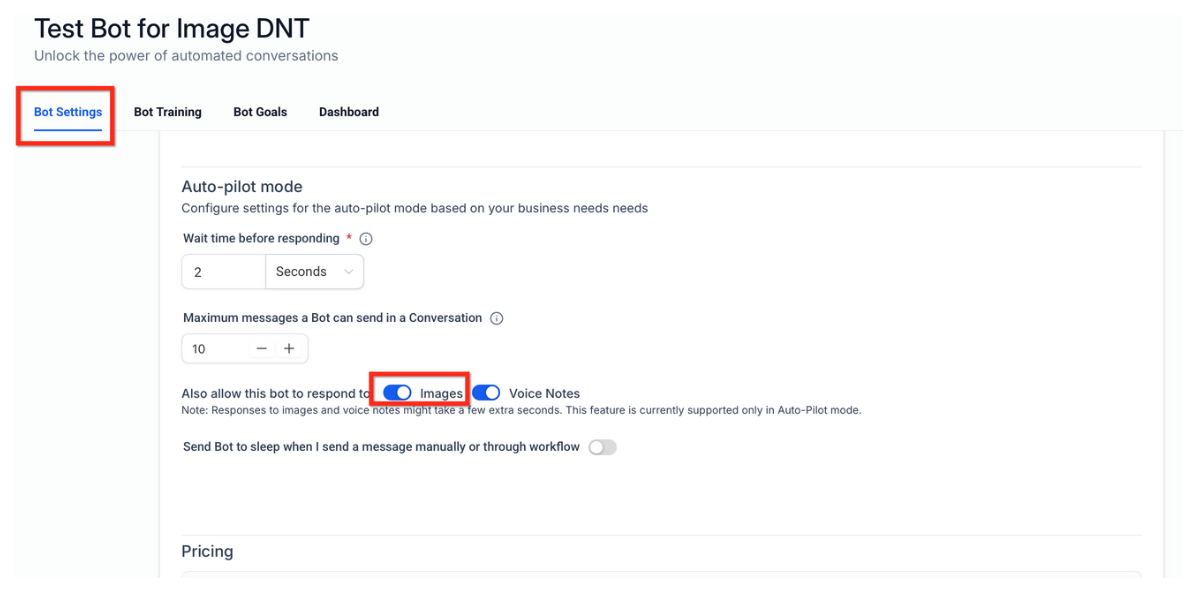Click the maximum messages number field

click(x=214, y=349)
